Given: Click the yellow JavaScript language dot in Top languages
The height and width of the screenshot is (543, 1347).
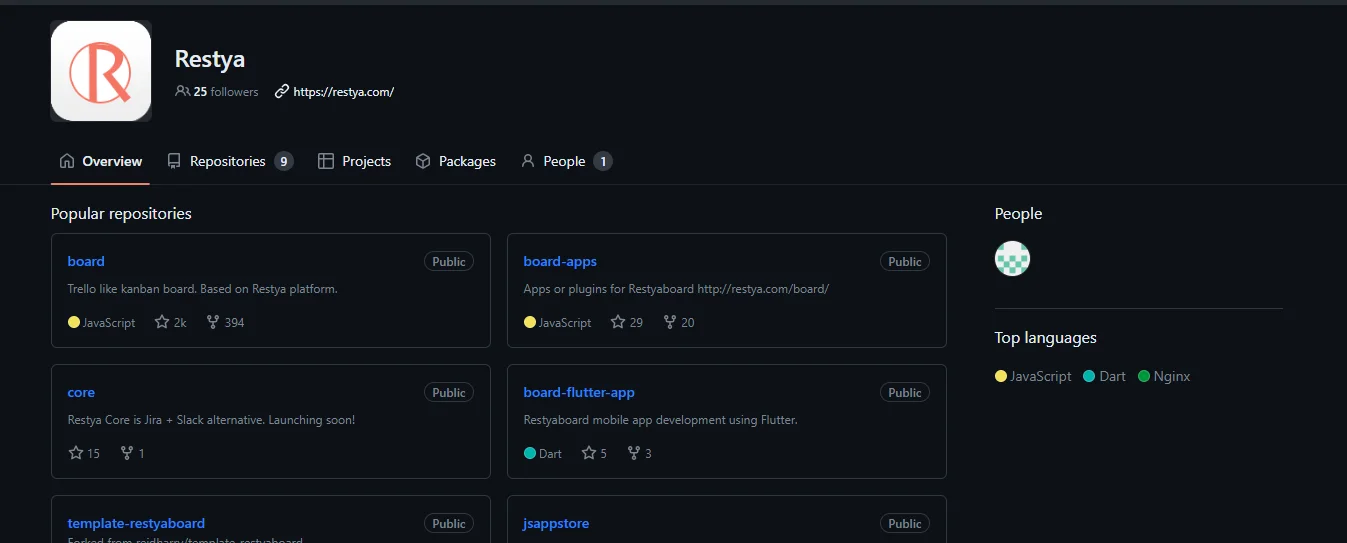Looking at the screenshot, I should pyautogui.click(x=1001, y=377).
